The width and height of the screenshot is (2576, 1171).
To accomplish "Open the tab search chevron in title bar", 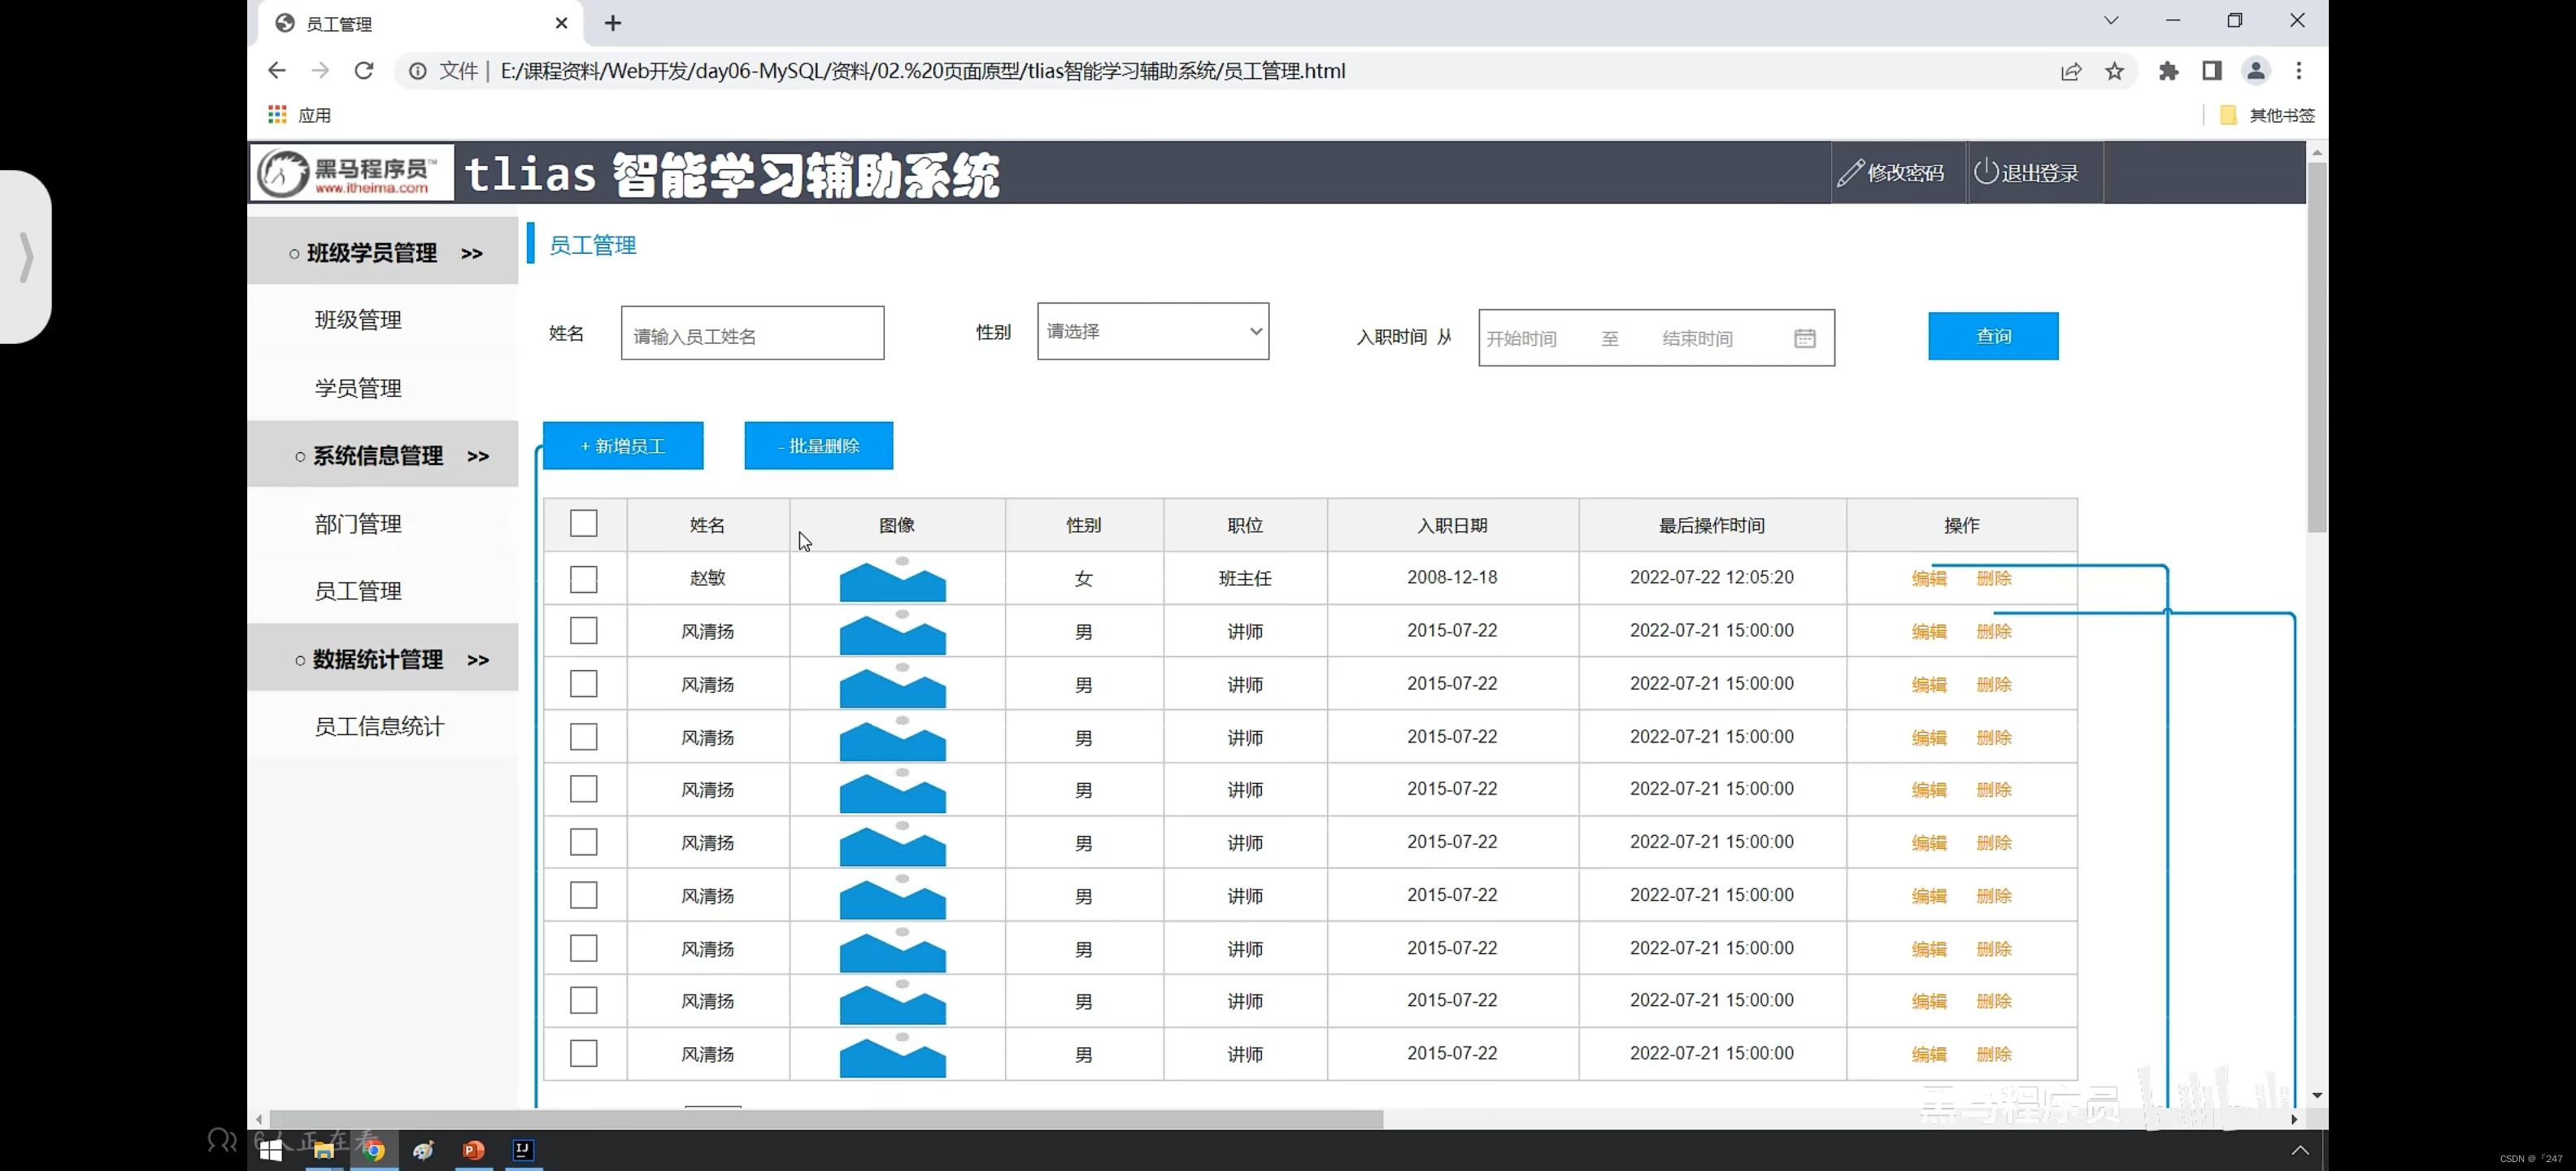I will pos(2111,21).
